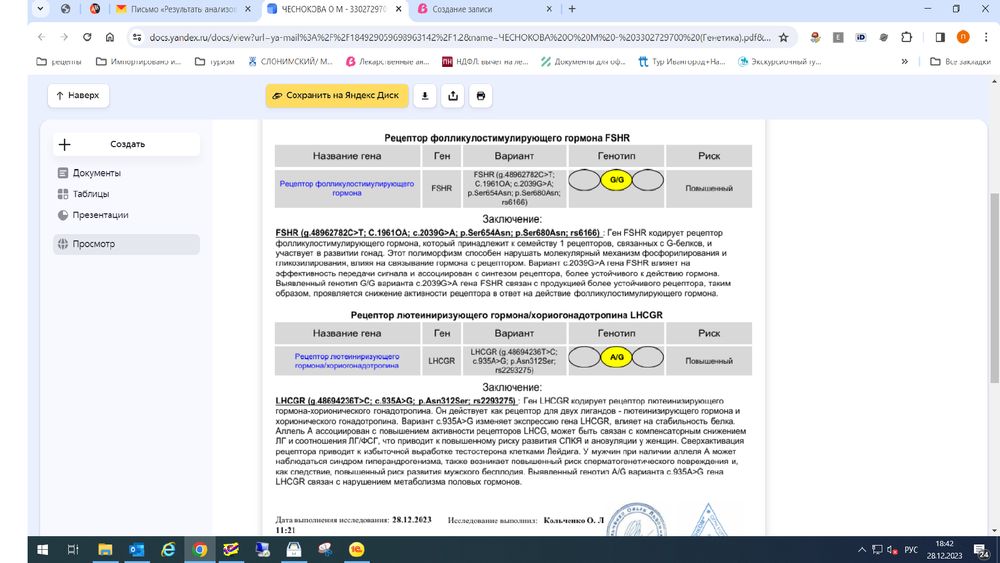Follow the LHCGR receptor gene name link
This screenshot has width=1000, height=563.
pyautogui.click(x=347, y=361)
